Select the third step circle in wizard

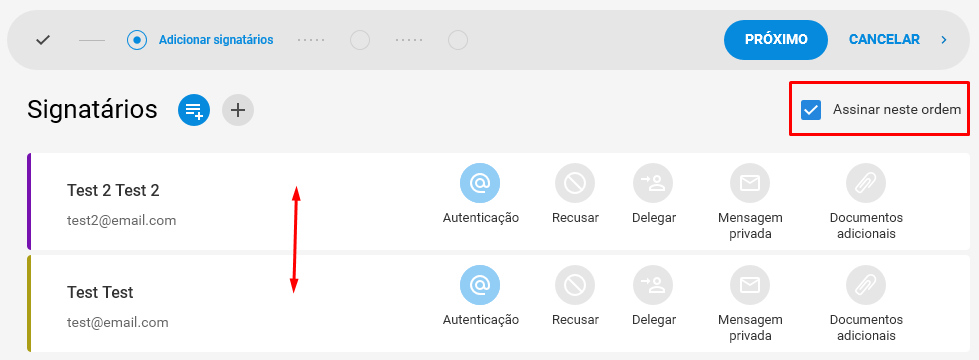(360, 40)
